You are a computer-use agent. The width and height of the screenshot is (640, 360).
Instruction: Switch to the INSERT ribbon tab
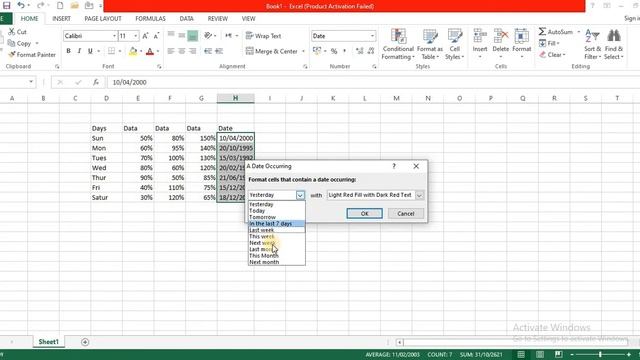(61, 19)
